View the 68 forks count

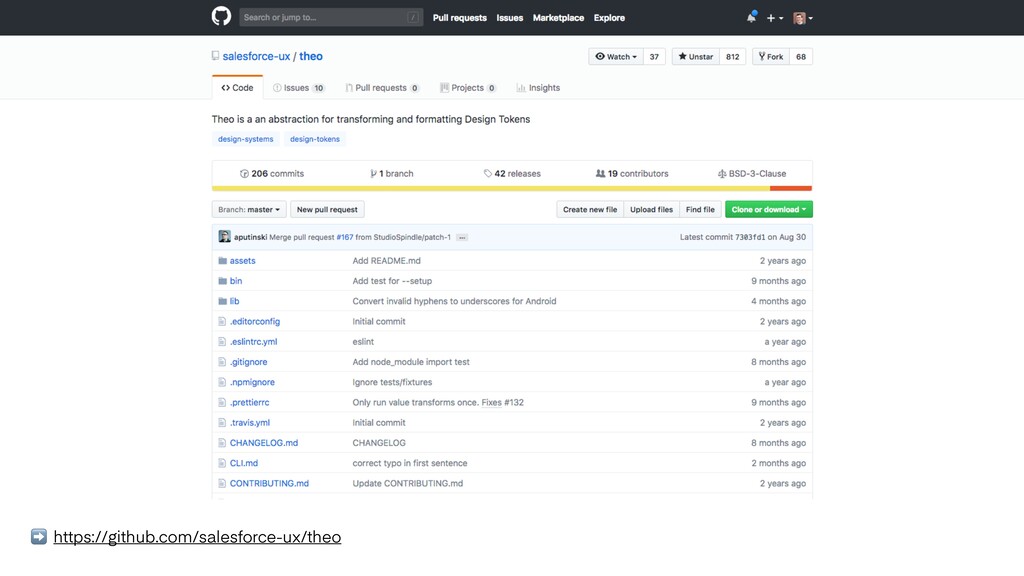point(801,57)
